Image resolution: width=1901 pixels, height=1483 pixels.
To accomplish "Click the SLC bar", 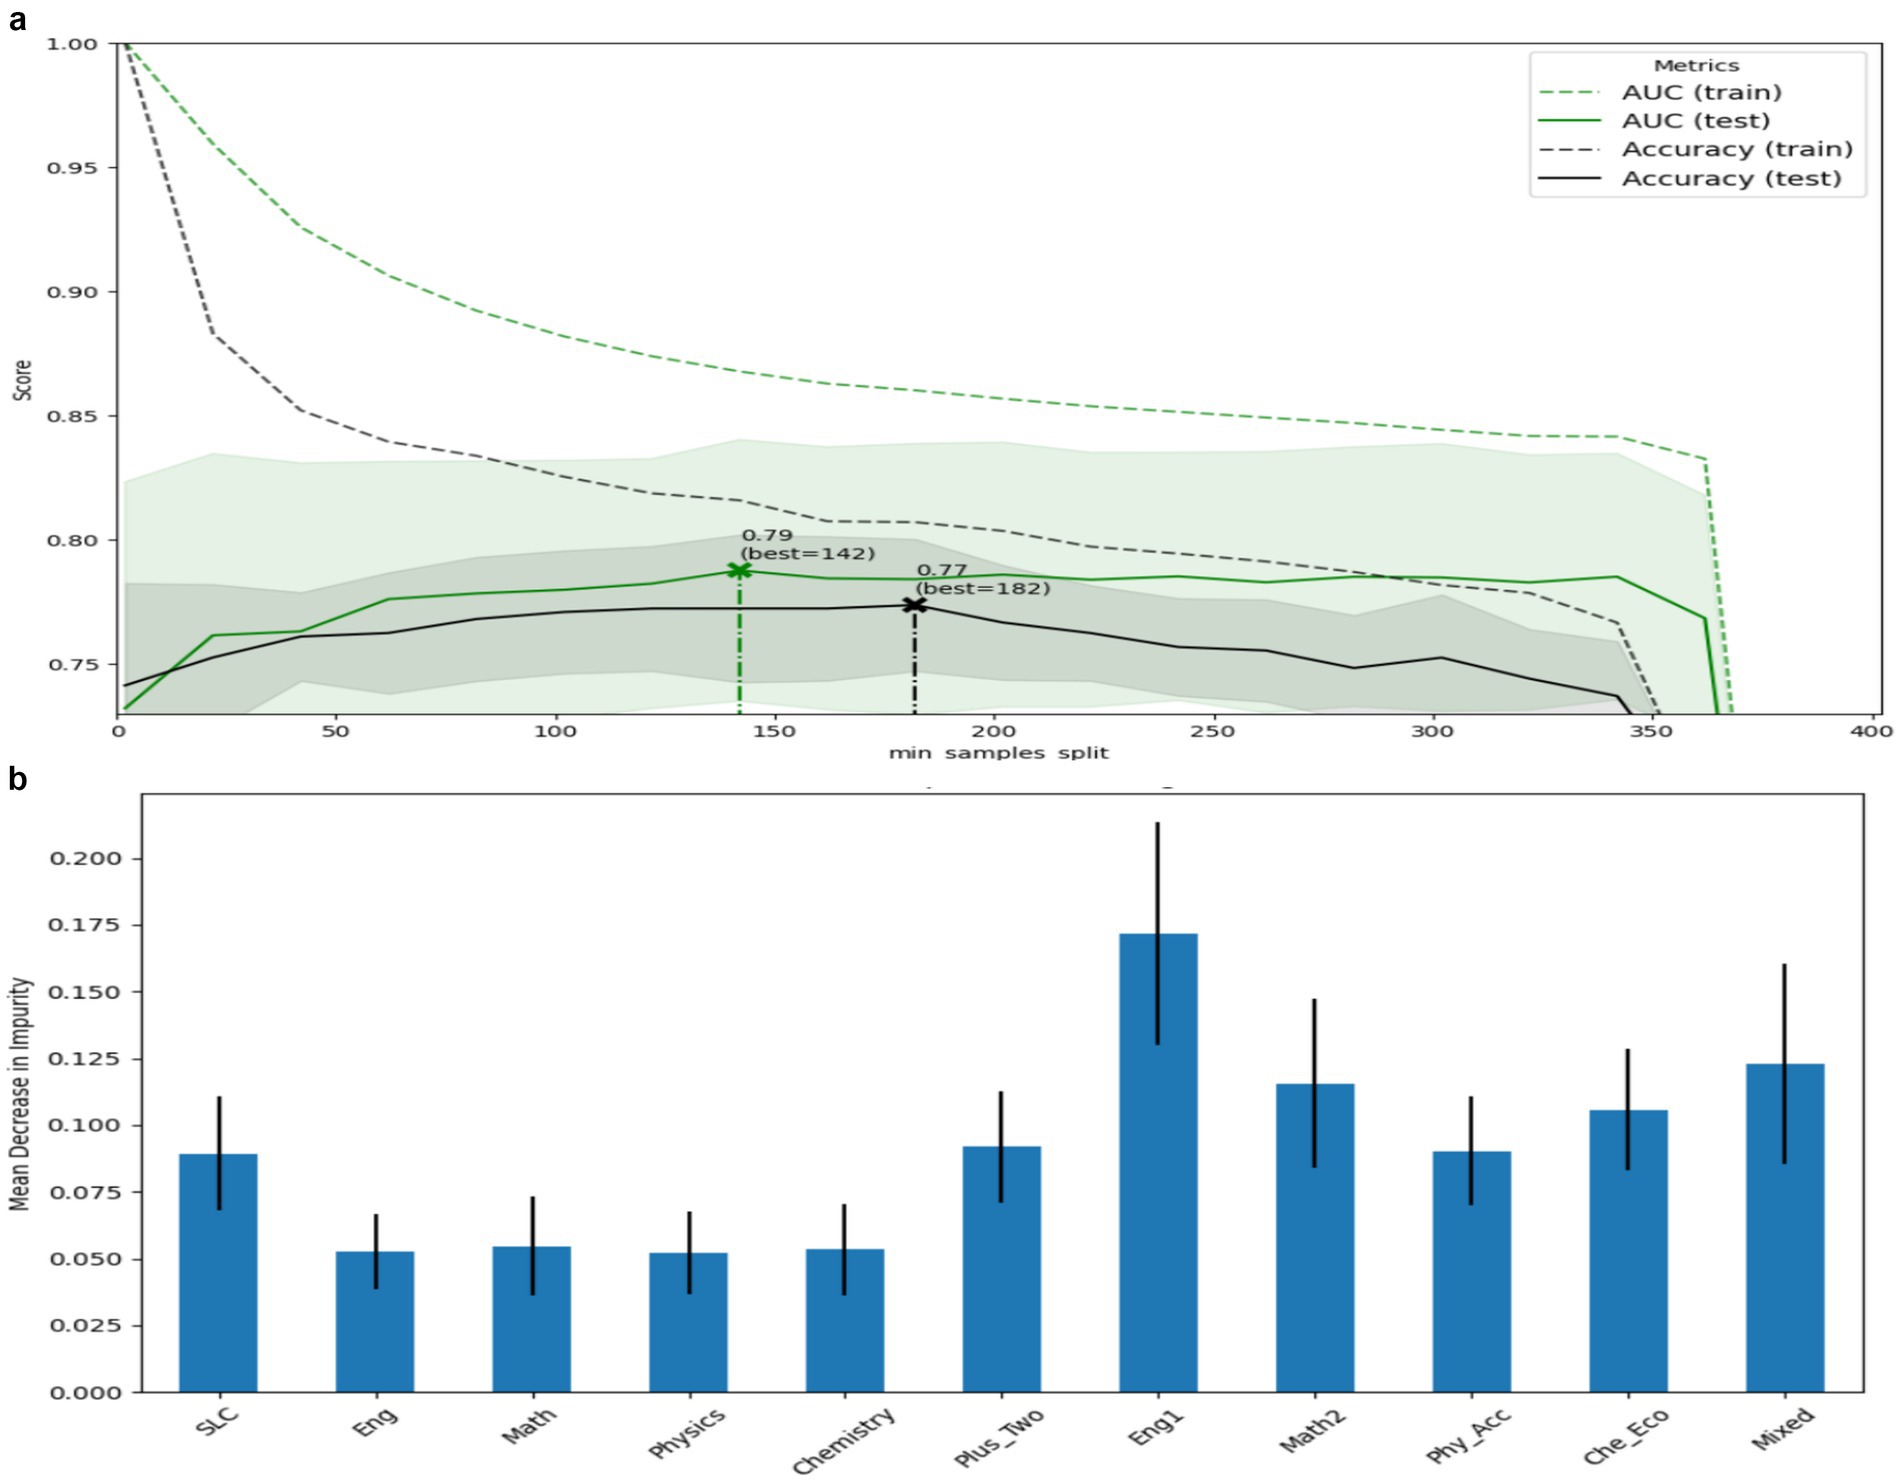I will click(x=218, y=1273).
